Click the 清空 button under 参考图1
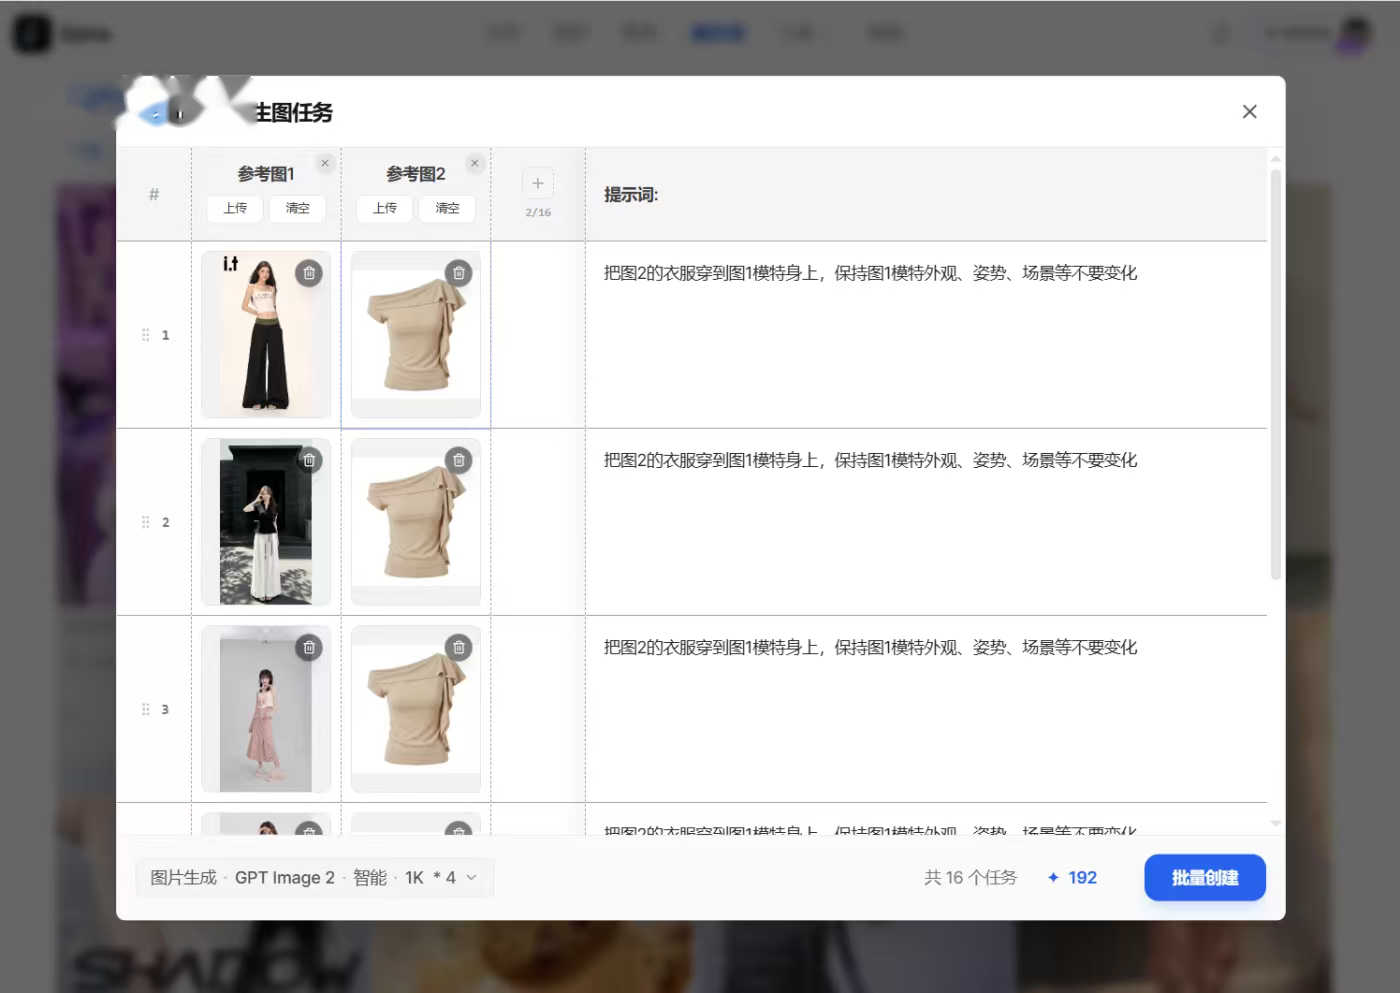 coord(298,208)
